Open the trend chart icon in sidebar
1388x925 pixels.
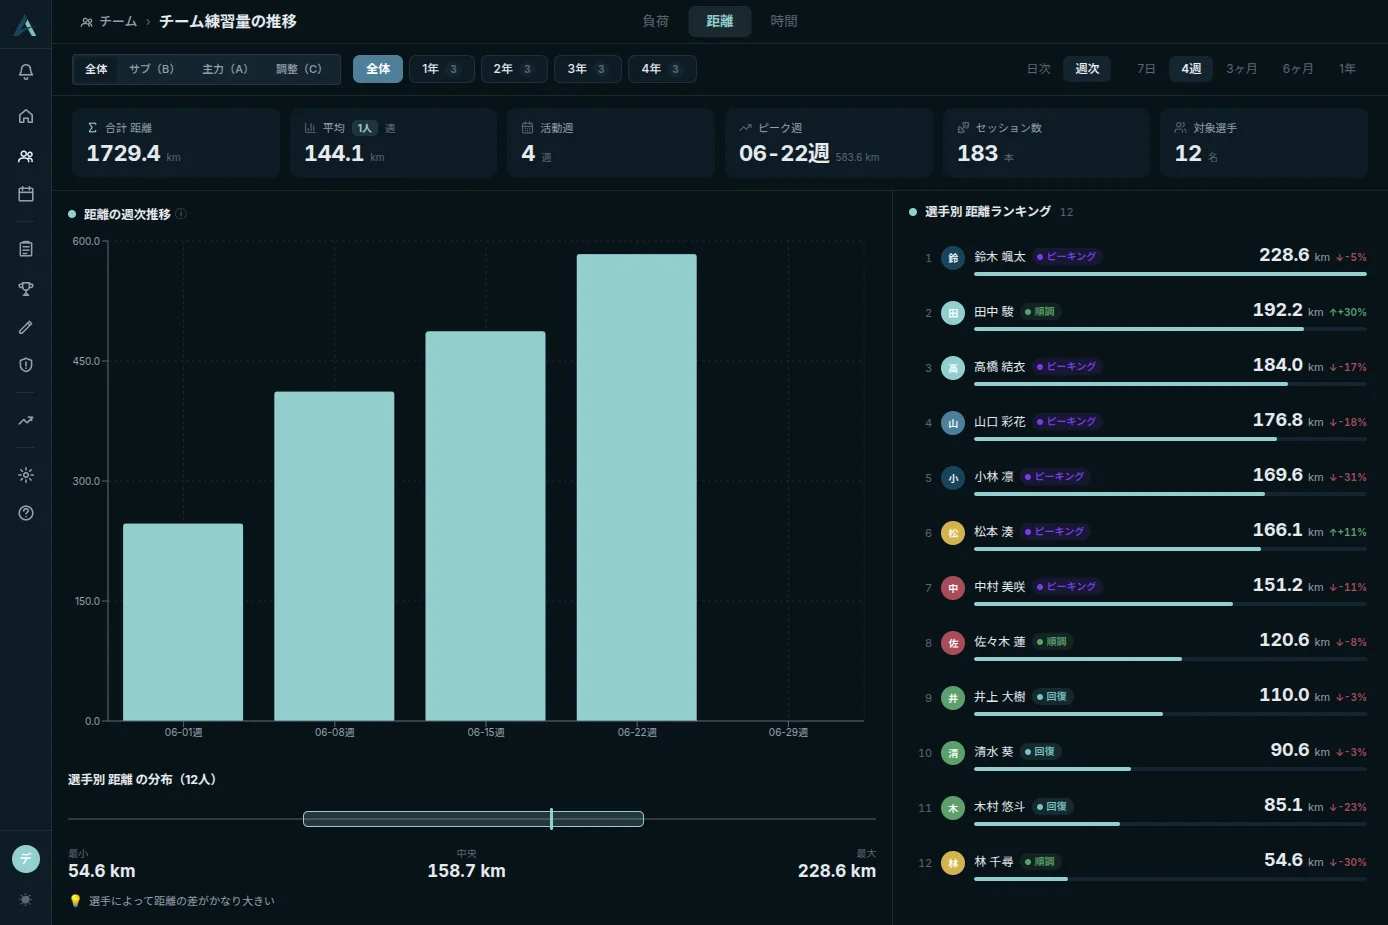click(x=26, y=421)
